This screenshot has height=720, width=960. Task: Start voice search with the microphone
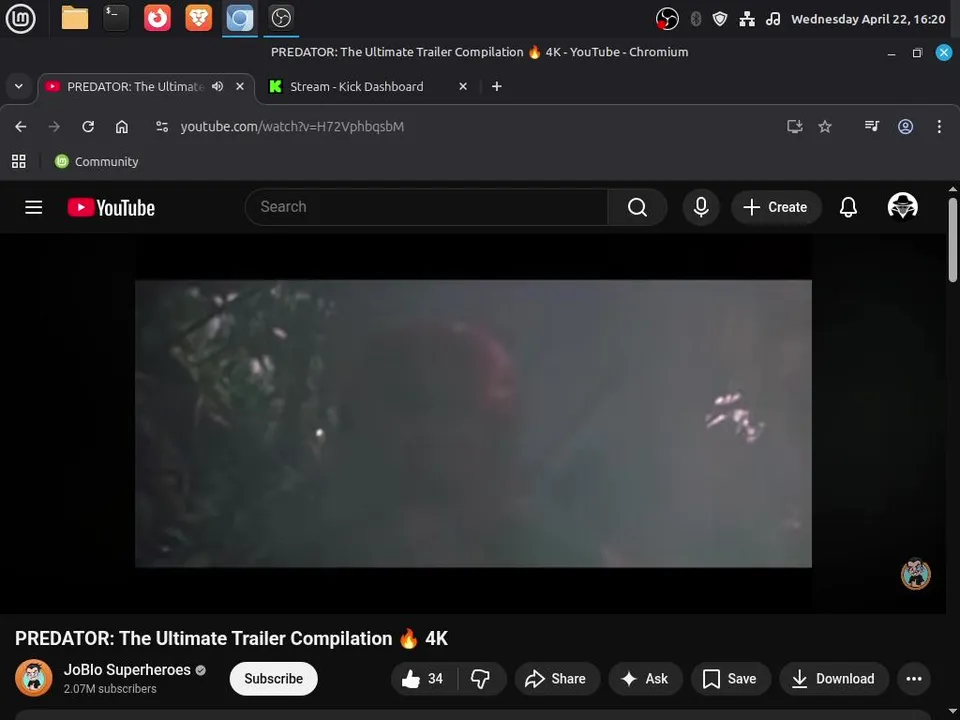click(x=701, y=207)
